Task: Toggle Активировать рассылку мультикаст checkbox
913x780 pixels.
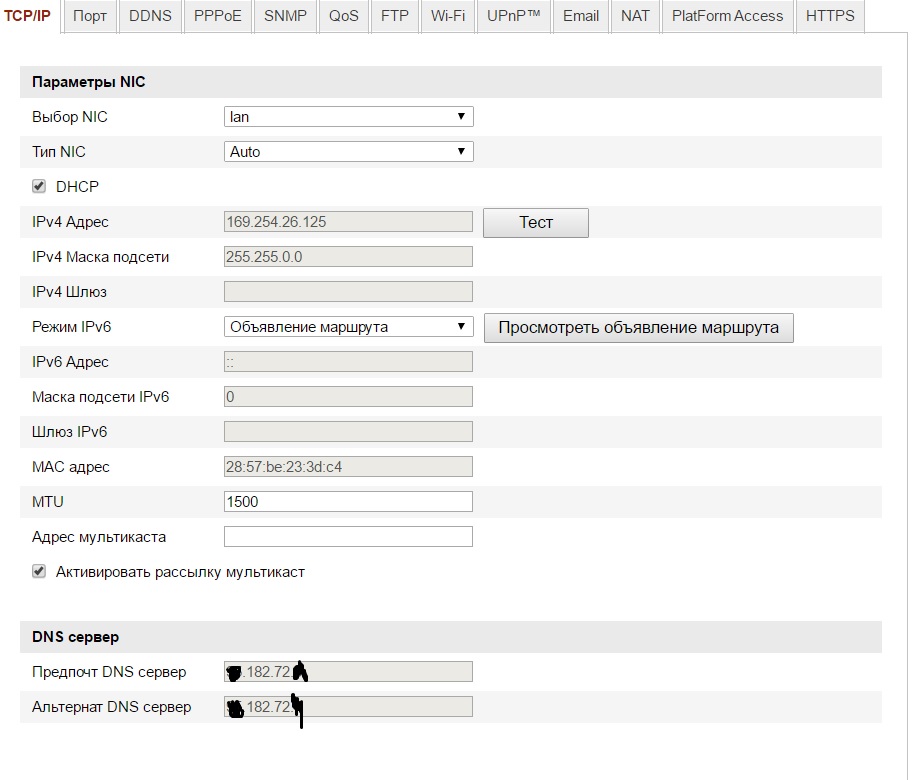Action: 40,572
